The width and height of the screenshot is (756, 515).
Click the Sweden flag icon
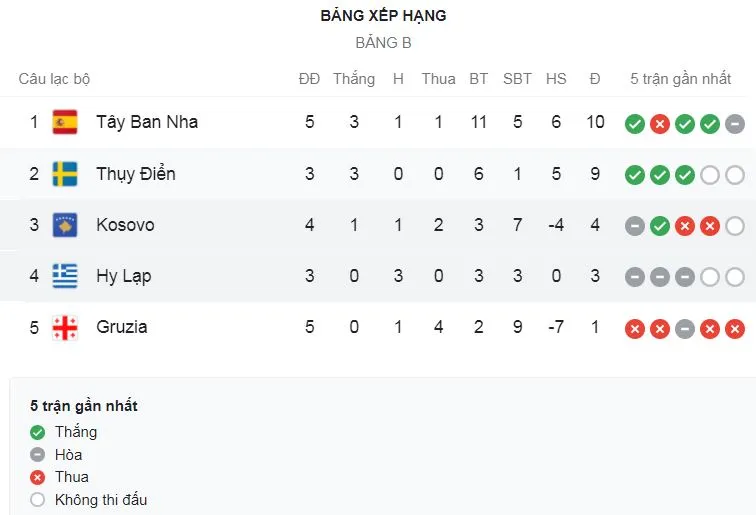pos(65,174)
